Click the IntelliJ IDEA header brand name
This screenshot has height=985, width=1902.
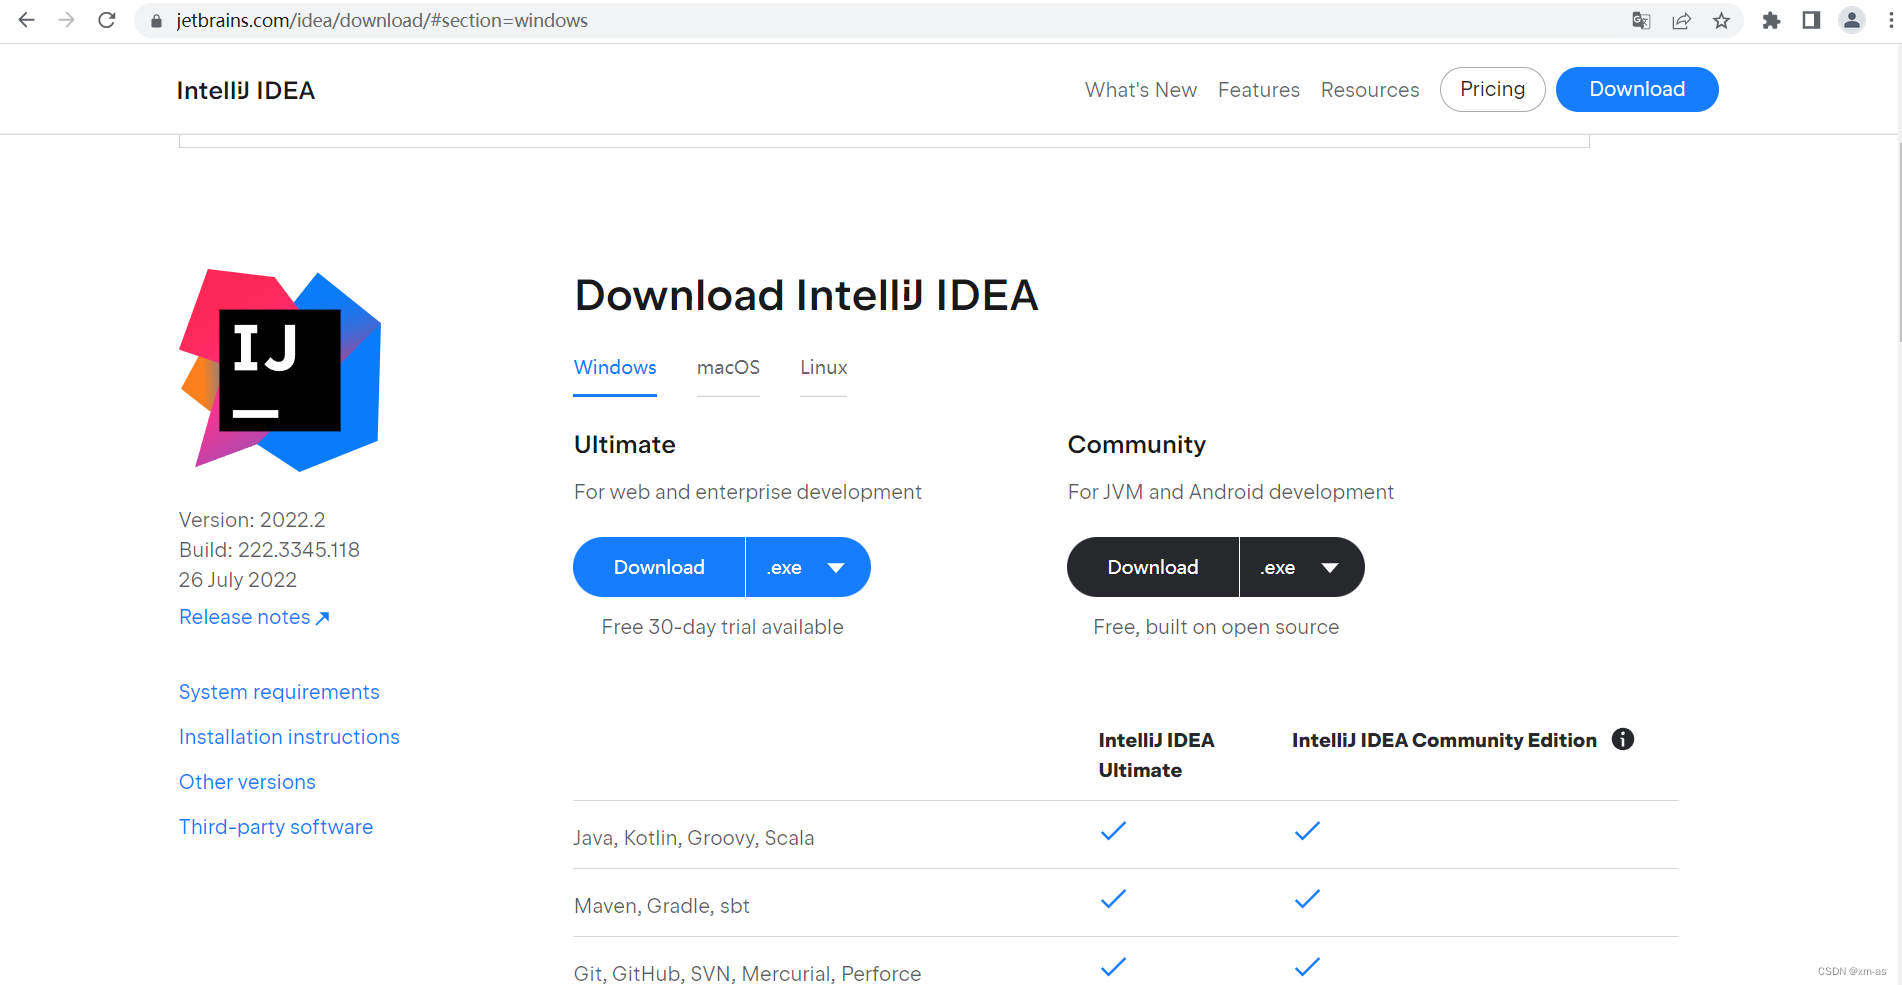coord(246,90)
